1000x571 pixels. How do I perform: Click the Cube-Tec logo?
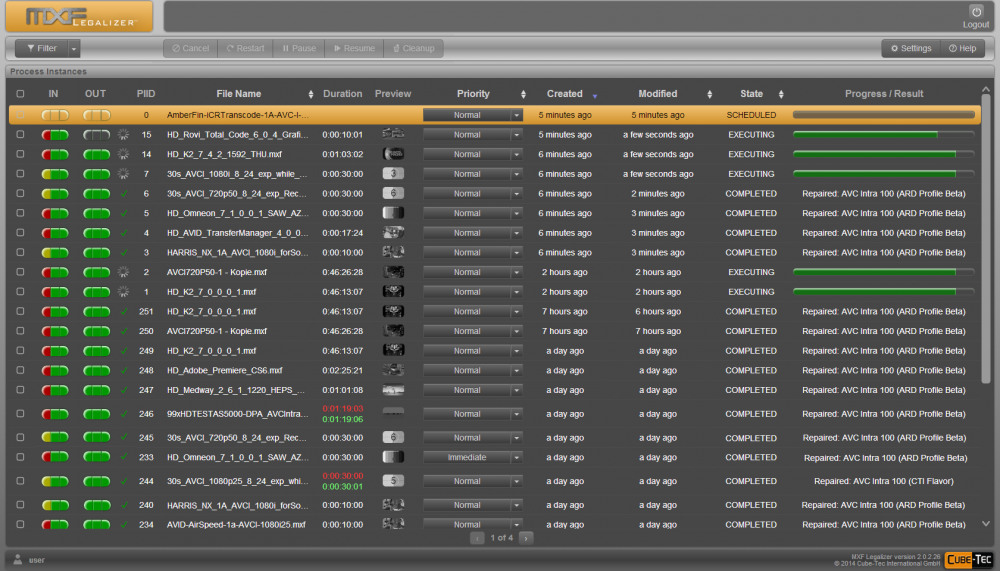tap(968, 560)
